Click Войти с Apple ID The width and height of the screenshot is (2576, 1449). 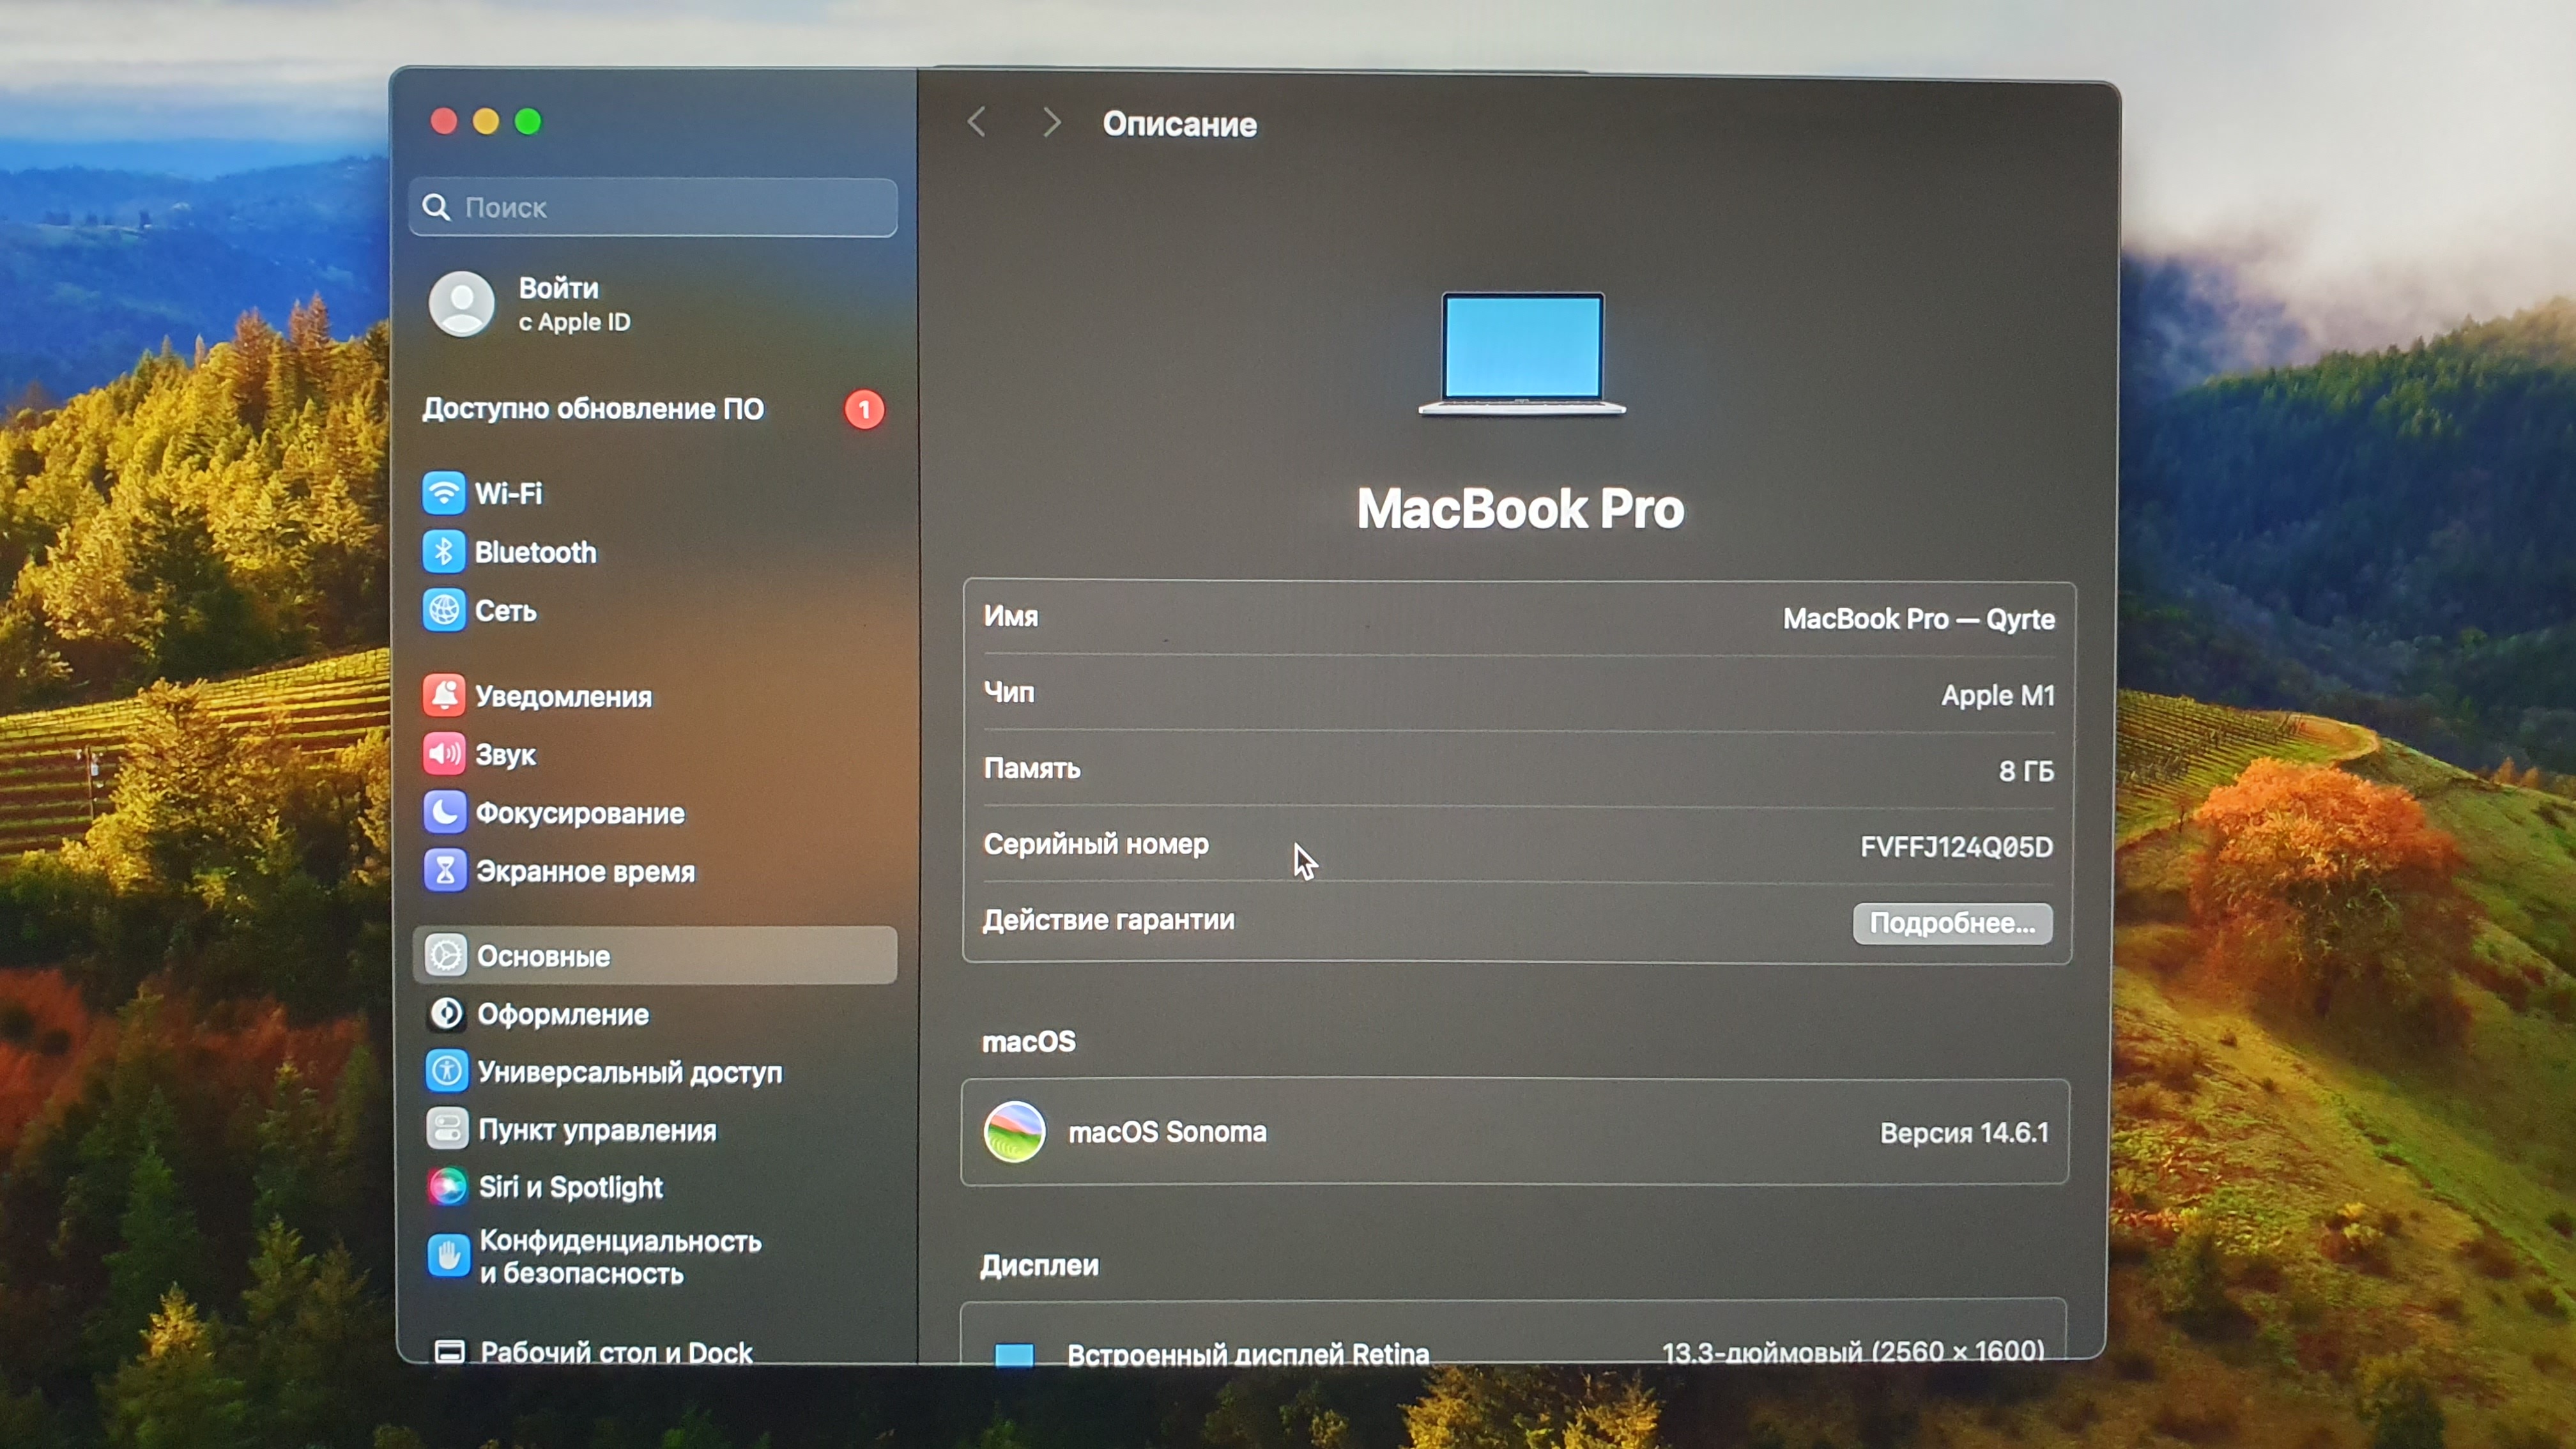pyautogui.click(x=573, y=304)
